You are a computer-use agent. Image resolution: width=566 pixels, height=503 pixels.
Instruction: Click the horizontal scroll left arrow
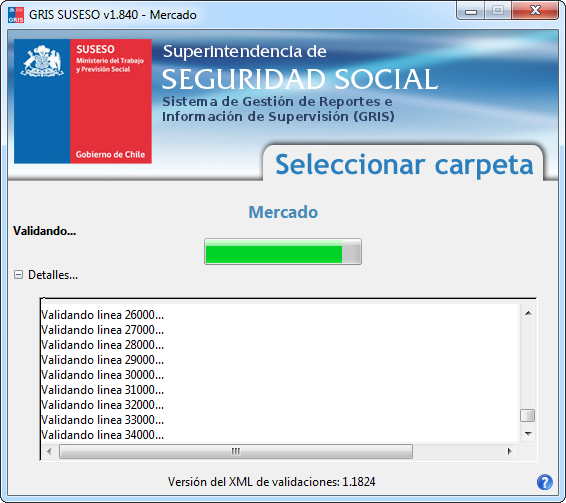coord(49,451)
